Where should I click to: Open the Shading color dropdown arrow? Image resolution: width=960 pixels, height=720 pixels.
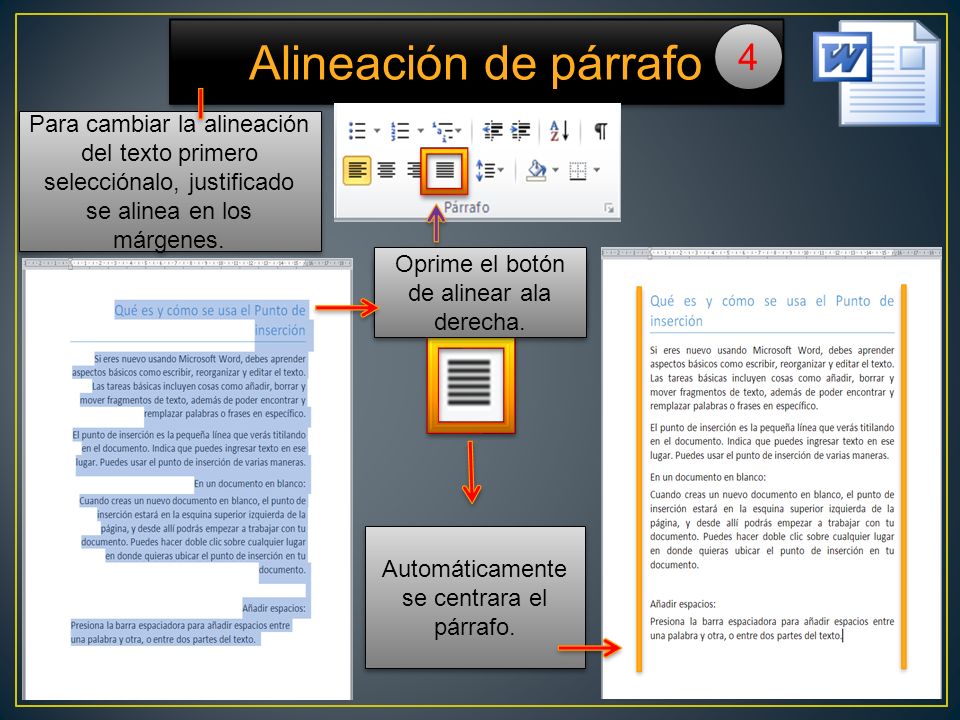tap(556, 170)
